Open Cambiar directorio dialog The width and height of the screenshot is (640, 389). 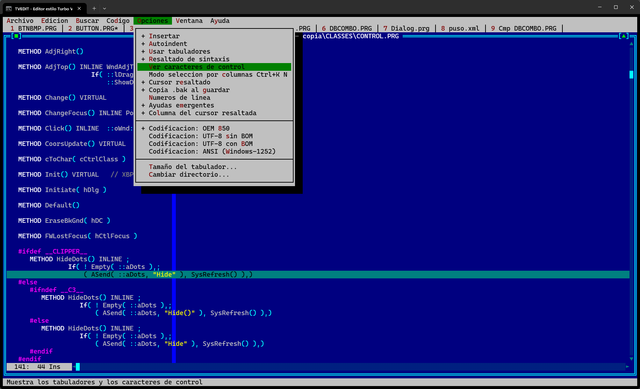point(214,175)
